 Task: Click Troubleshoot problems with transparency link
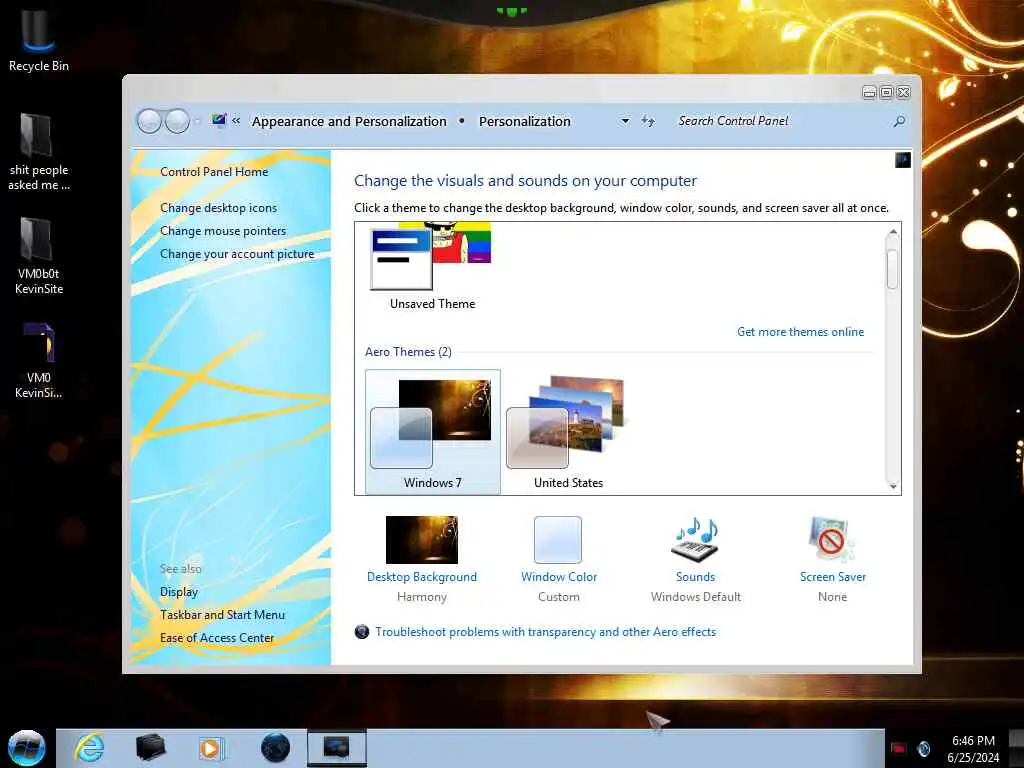point(545,632)
